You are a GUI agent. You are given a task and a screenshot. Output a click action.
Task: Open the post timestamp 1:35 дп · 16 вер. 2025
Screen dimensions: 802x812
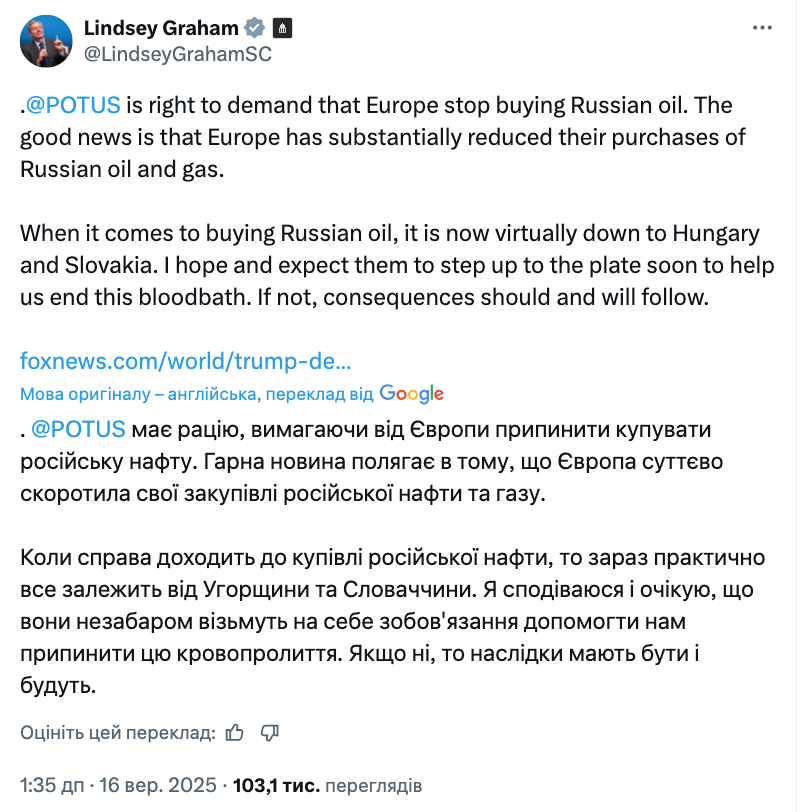point(118,785)
